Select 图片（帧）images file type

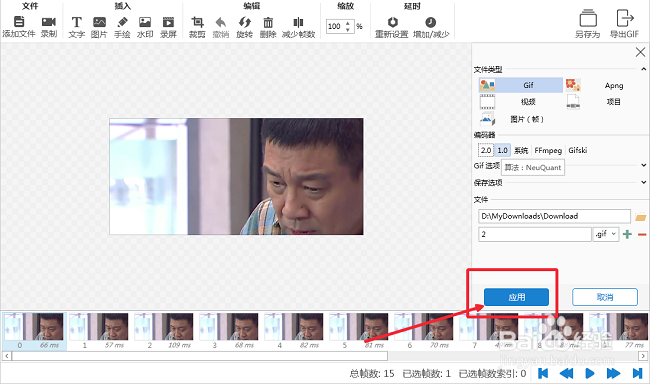coord(521,119)
